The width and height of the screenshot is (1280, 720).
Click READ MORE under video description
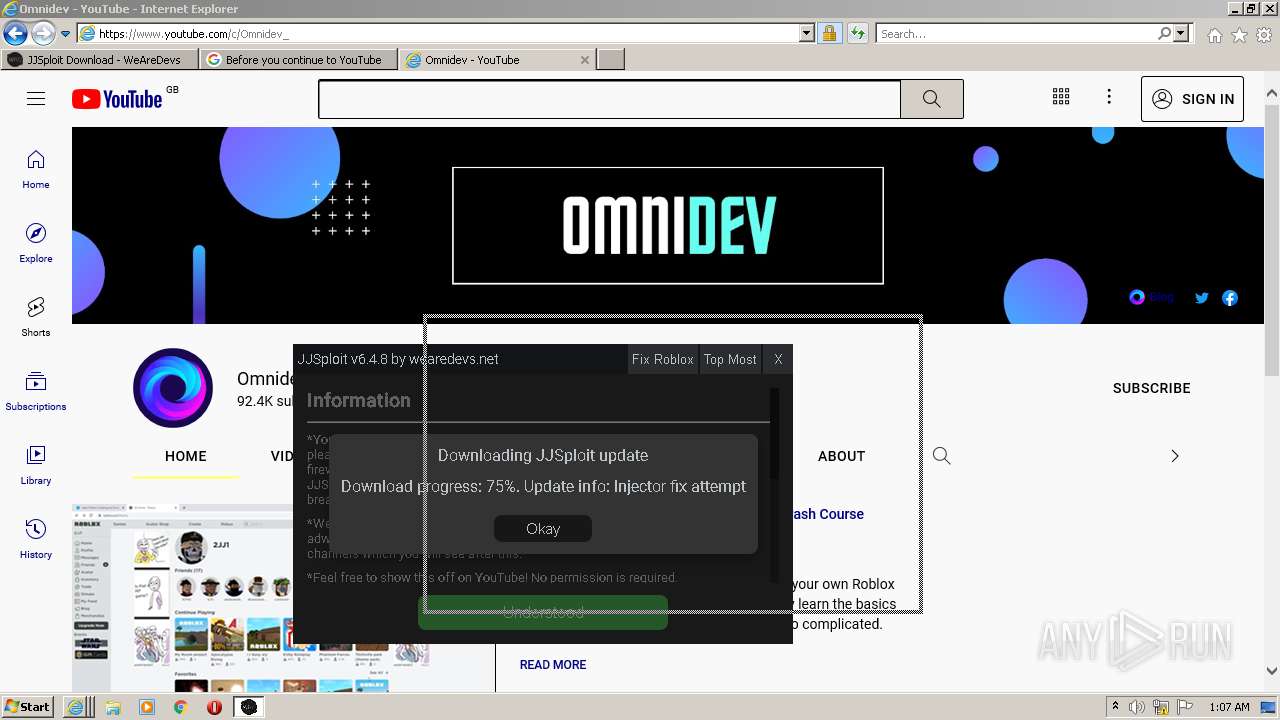tap(553, 665)
